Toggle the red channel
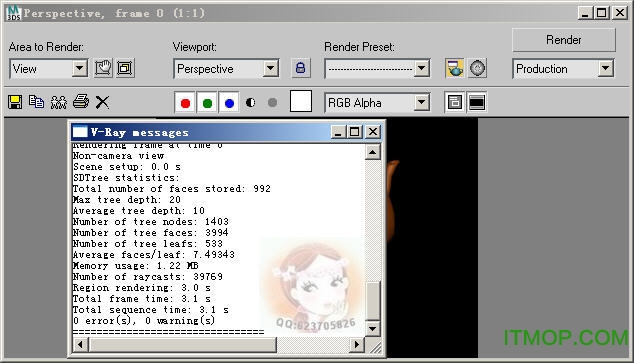 pos(186,103)
